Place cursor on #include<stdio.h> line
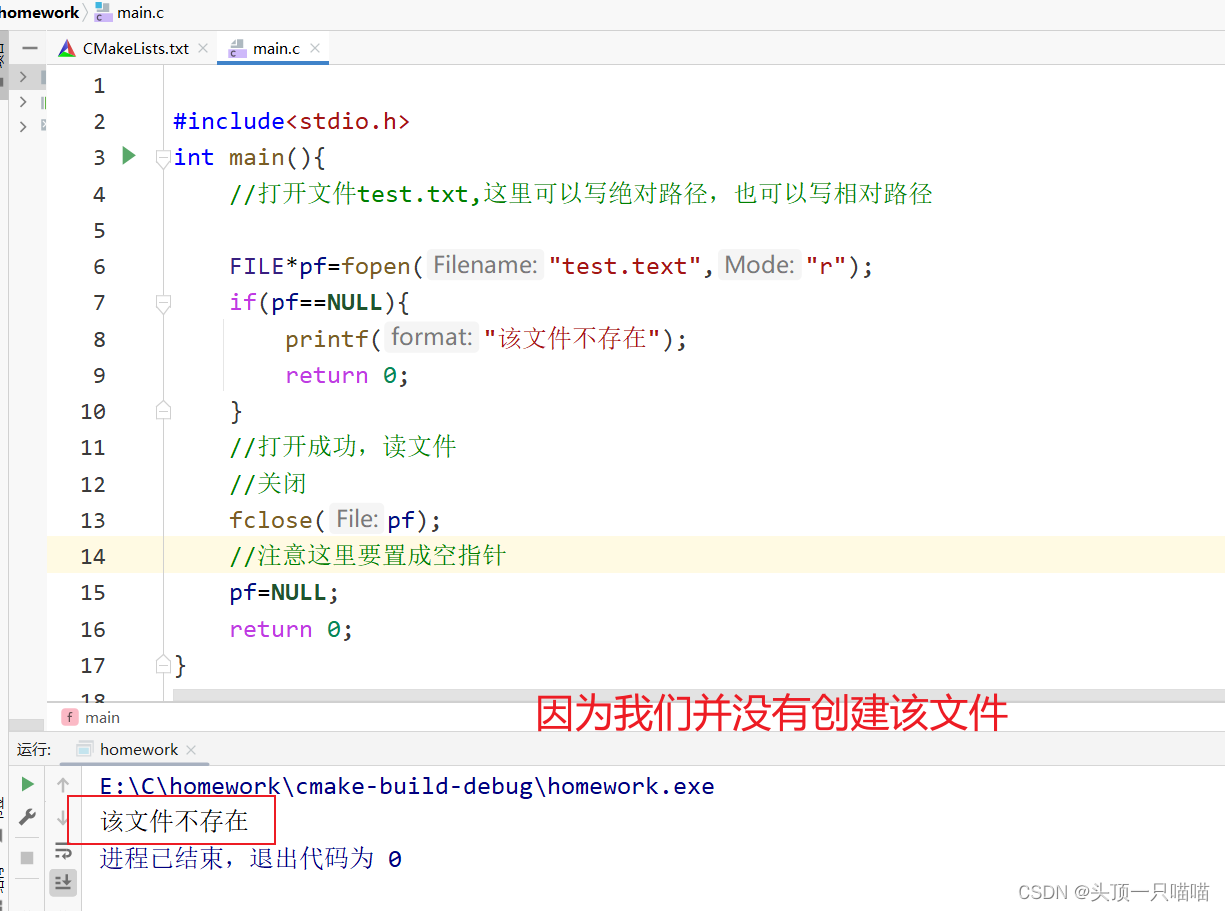 tap(292, 122)
